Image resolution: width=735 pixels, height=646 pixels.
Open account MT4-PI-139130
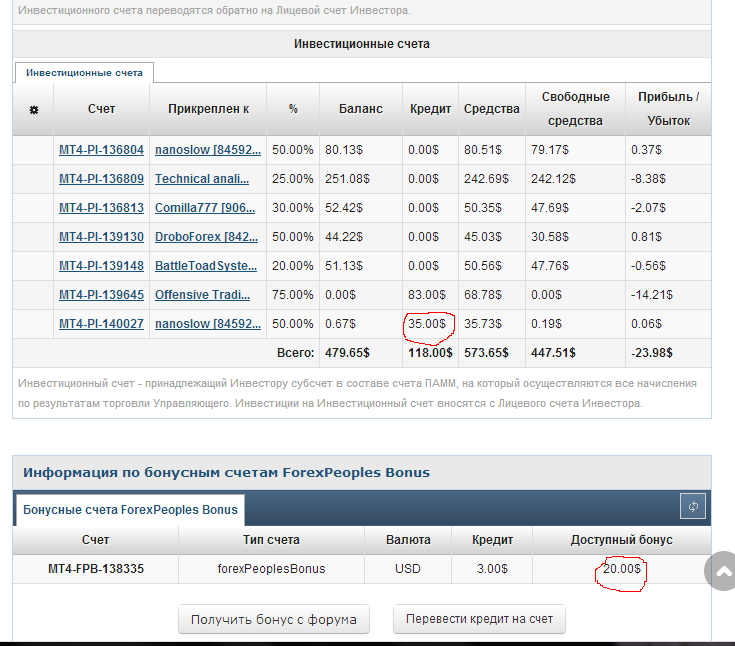[101, 237]
